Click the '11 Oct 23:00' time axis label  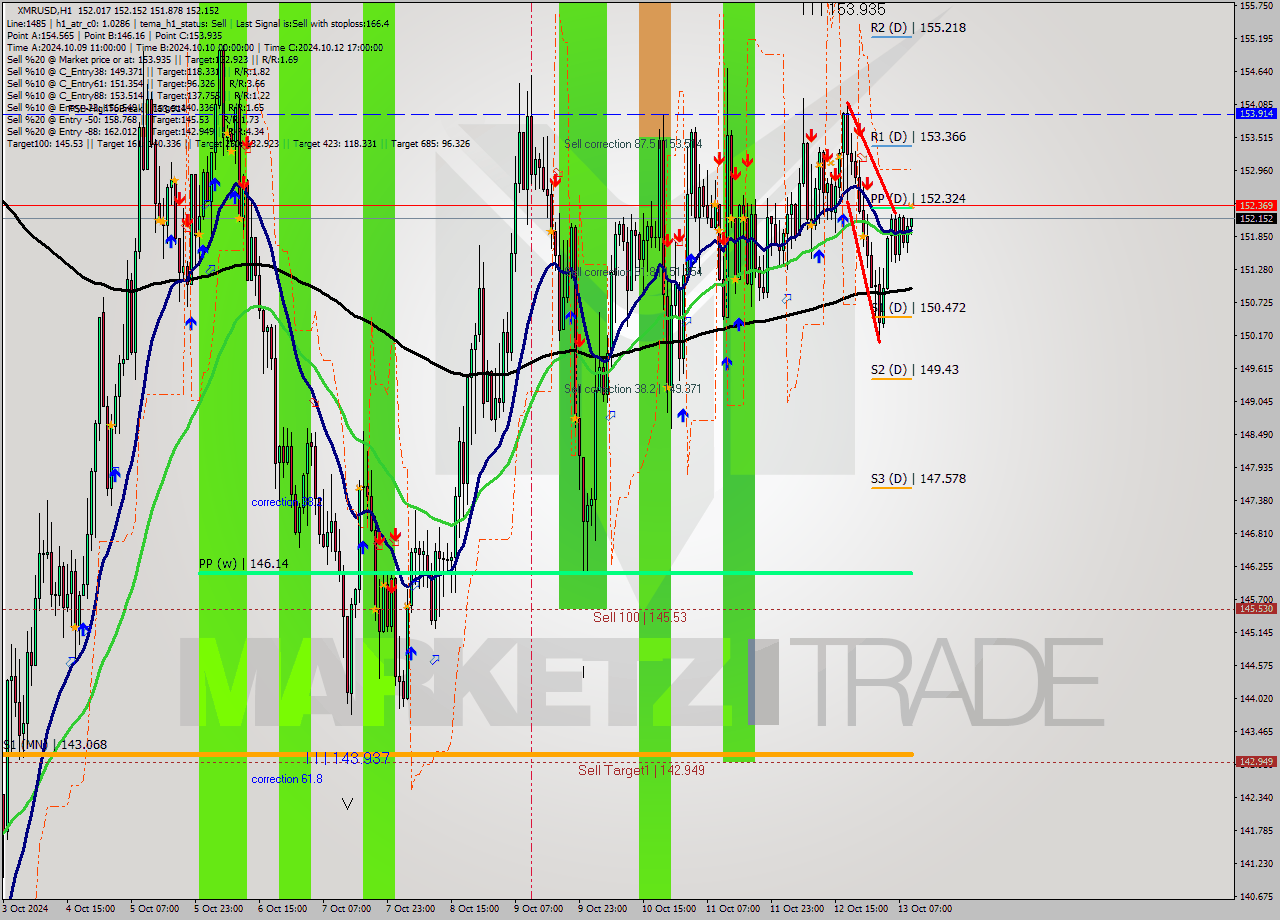point(797,909)
